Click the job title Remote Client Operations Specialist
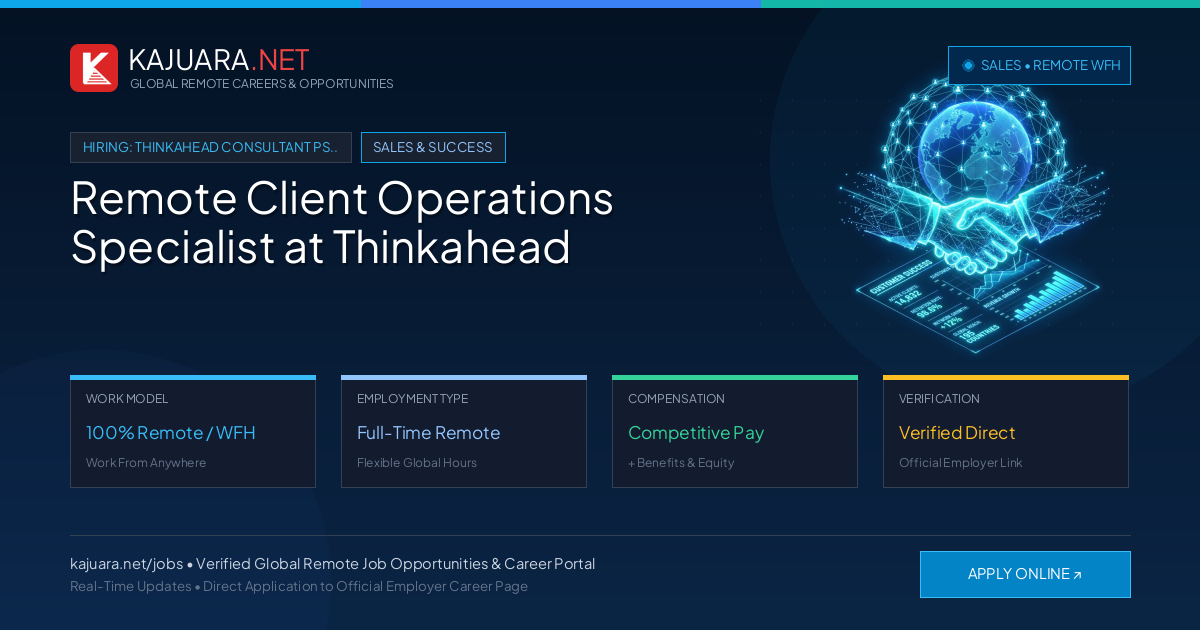1200x630 pixels. coord(342,222)
